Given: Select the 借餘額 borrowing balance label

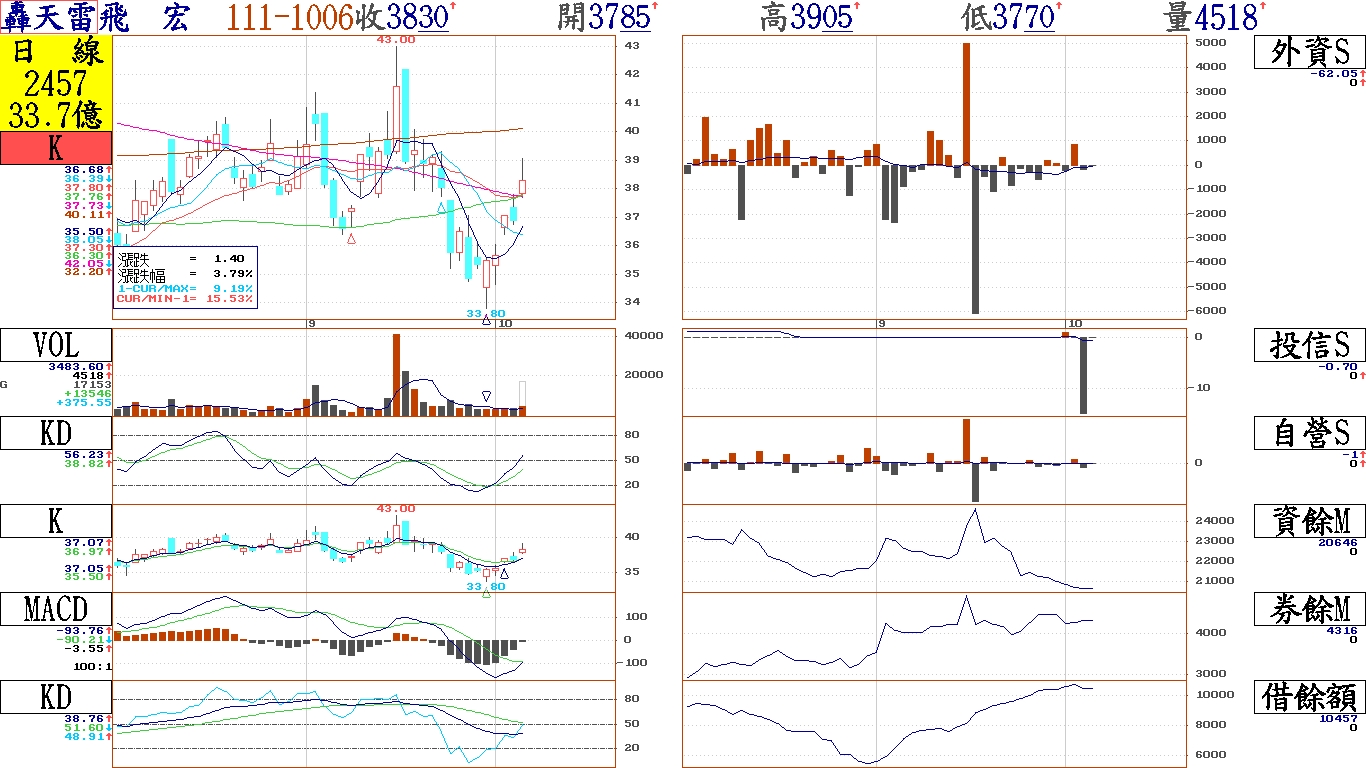Looking at the screenshot, I should pyautogui.click(x=1309, y=697).
